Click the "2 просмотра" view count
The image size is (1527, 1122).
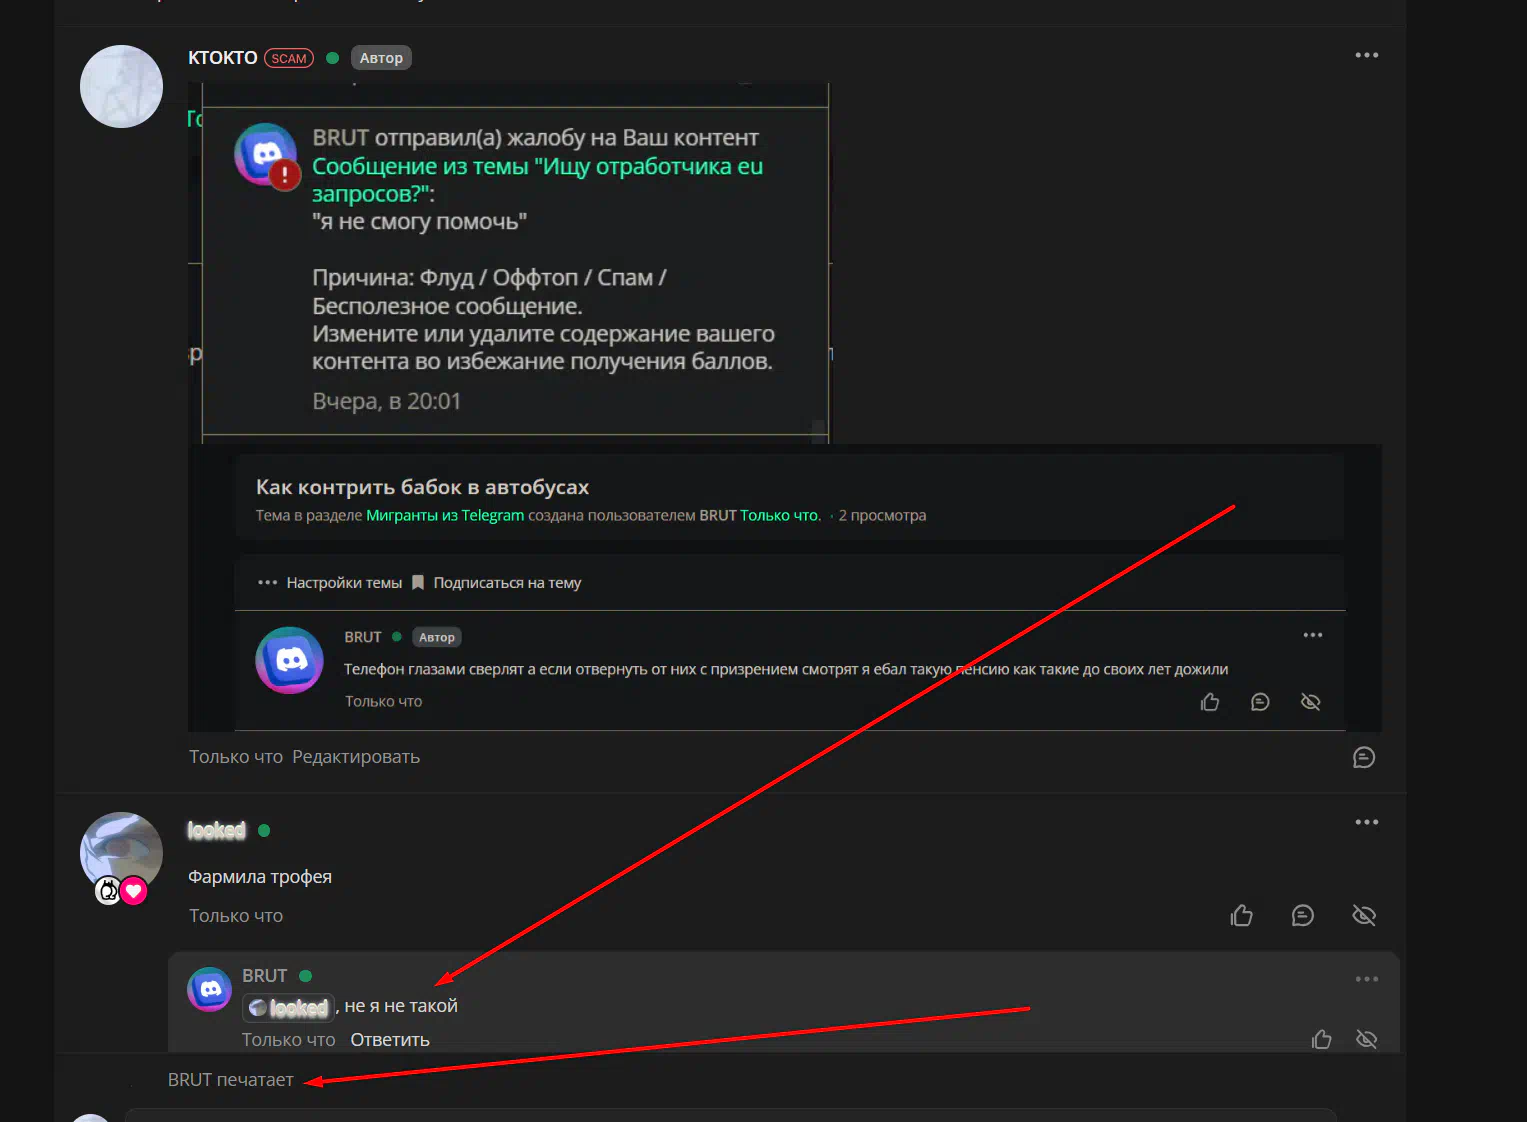[882, 515]
